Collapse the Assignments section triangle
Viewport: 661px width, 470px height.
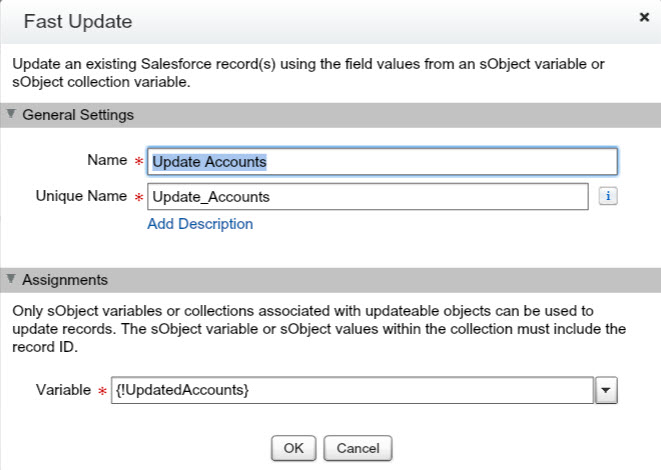coord(11,280)
